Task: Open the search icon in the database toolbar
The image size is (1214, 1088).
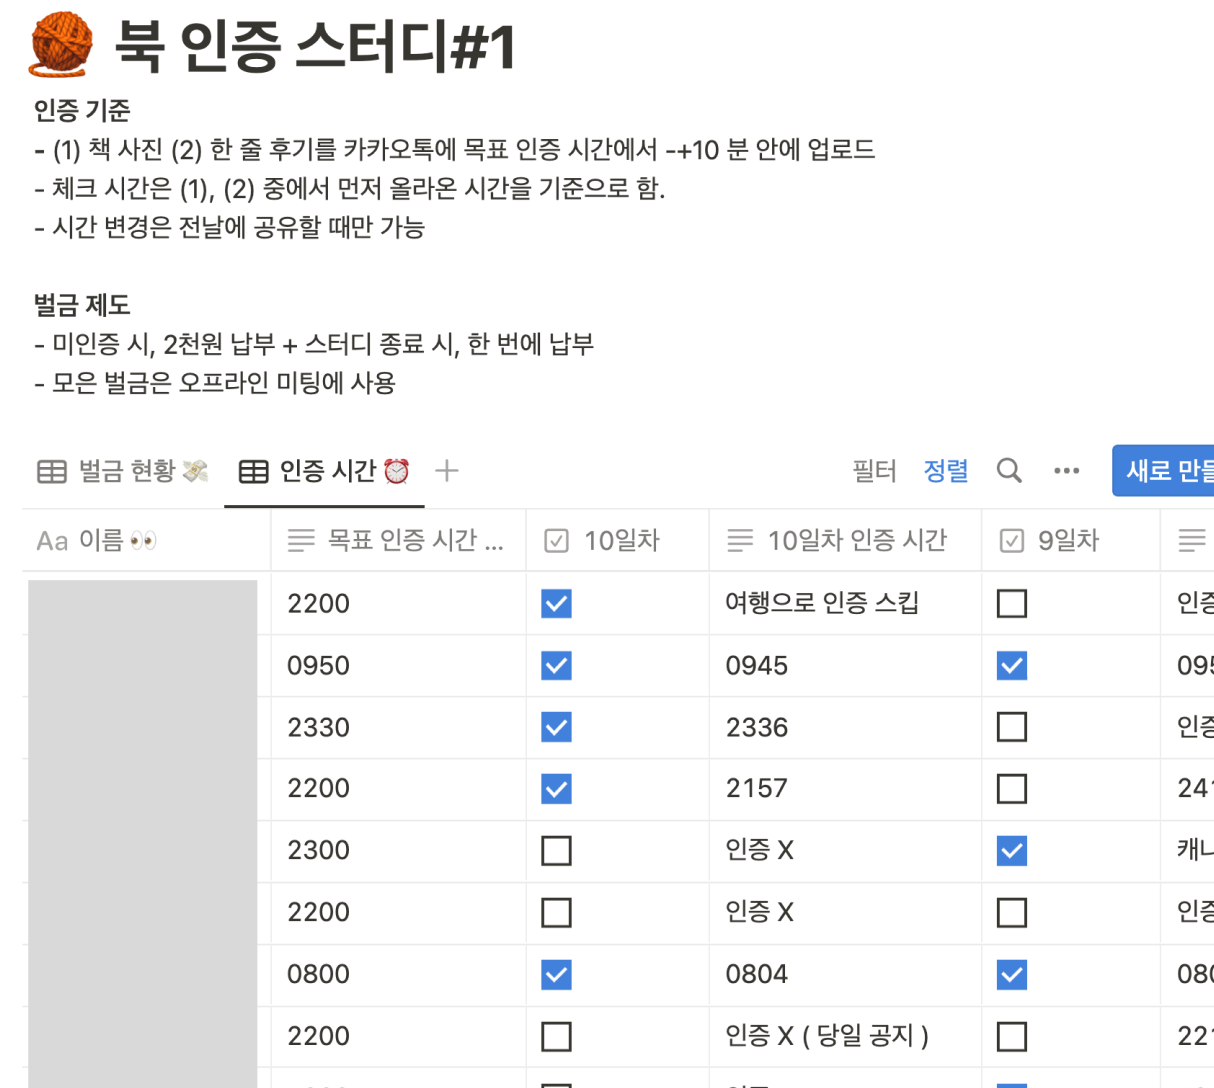Action: pyautogui.click(x=1009, y=470)
